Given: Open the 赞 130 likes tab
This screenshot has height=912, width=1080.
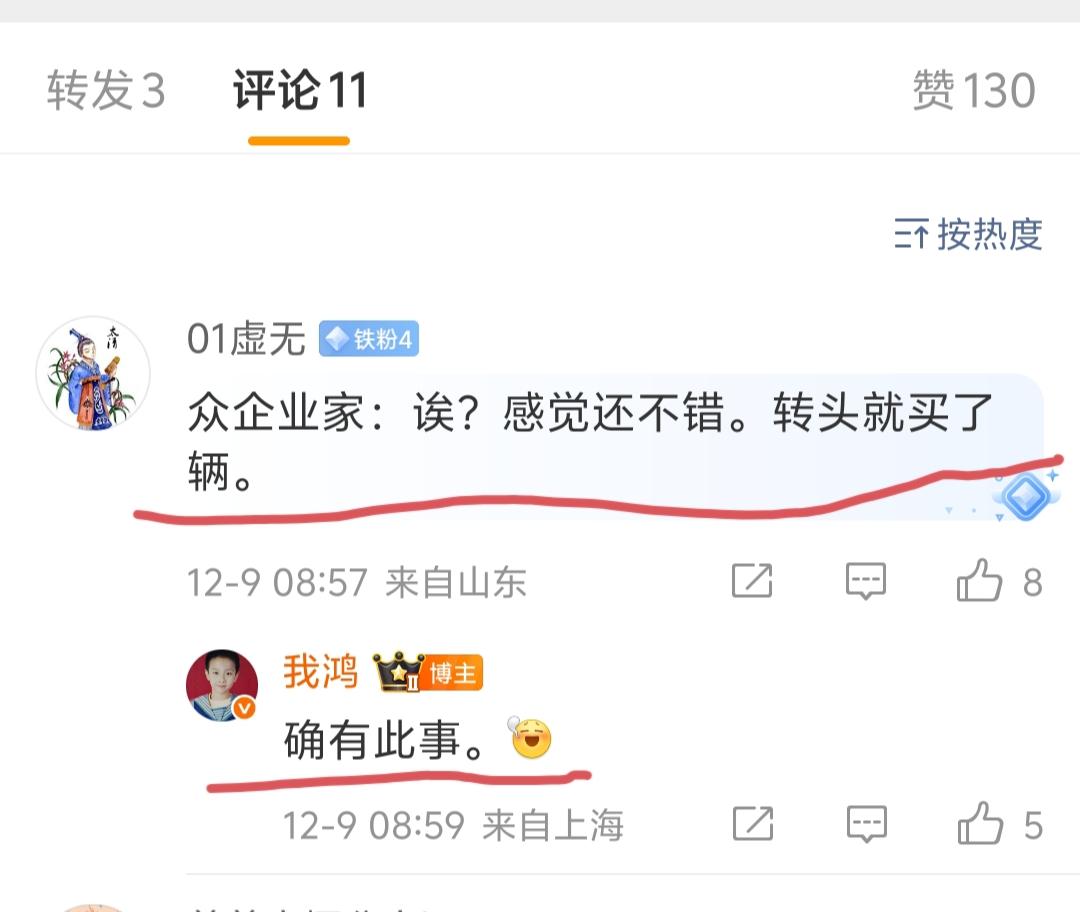Looking at the screenshot, I should click(973, 90).
